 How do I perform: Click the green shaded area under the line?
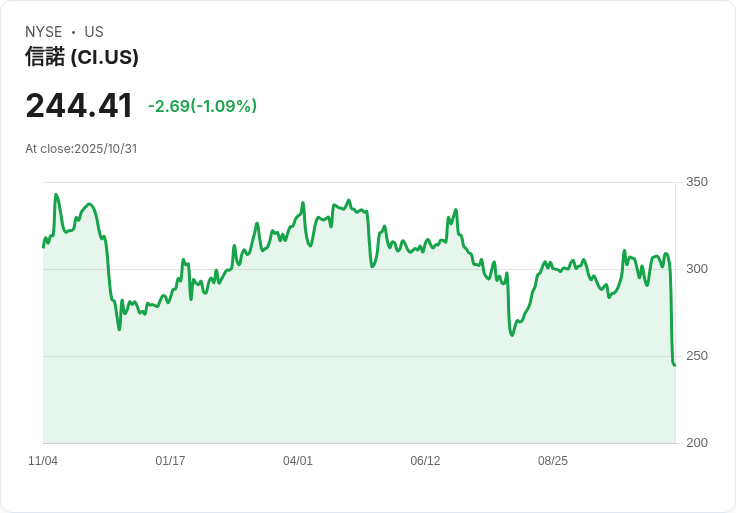click(350, 380)
